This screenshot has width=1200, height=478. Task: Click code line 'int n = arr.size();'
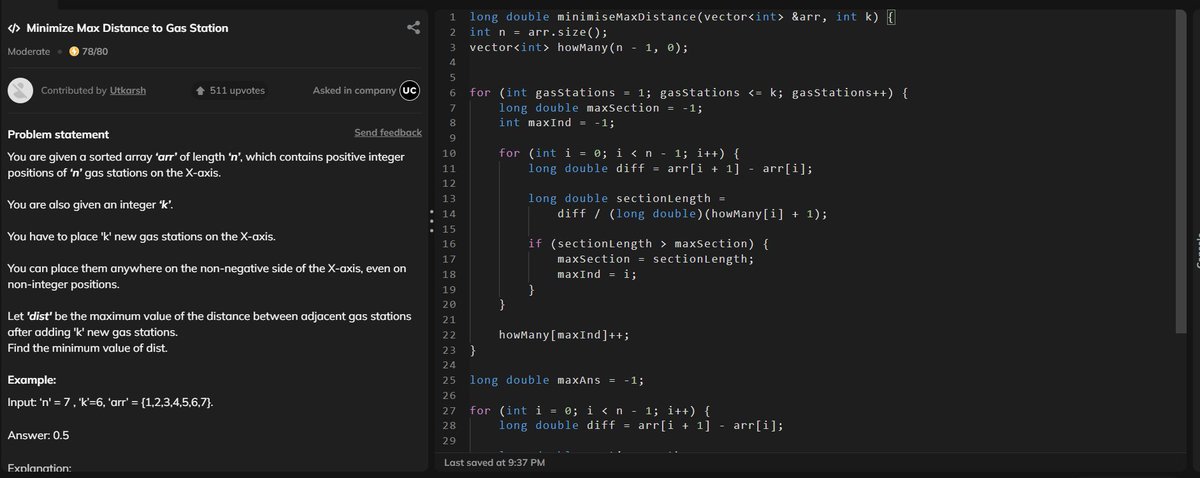(538, 32)
